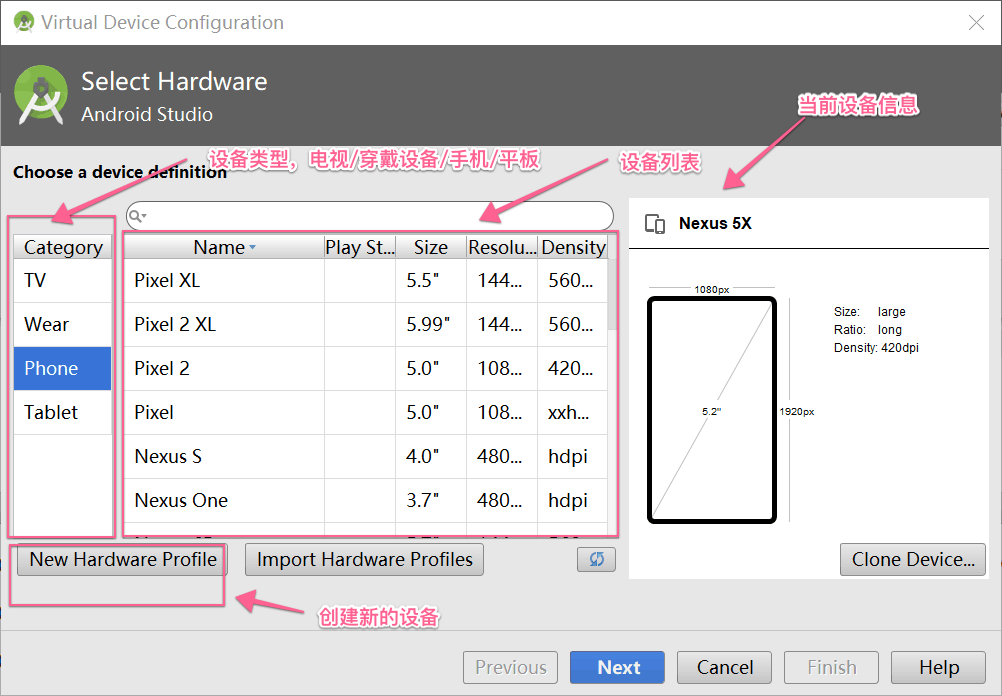Click the Cancel button

point(724,667)
